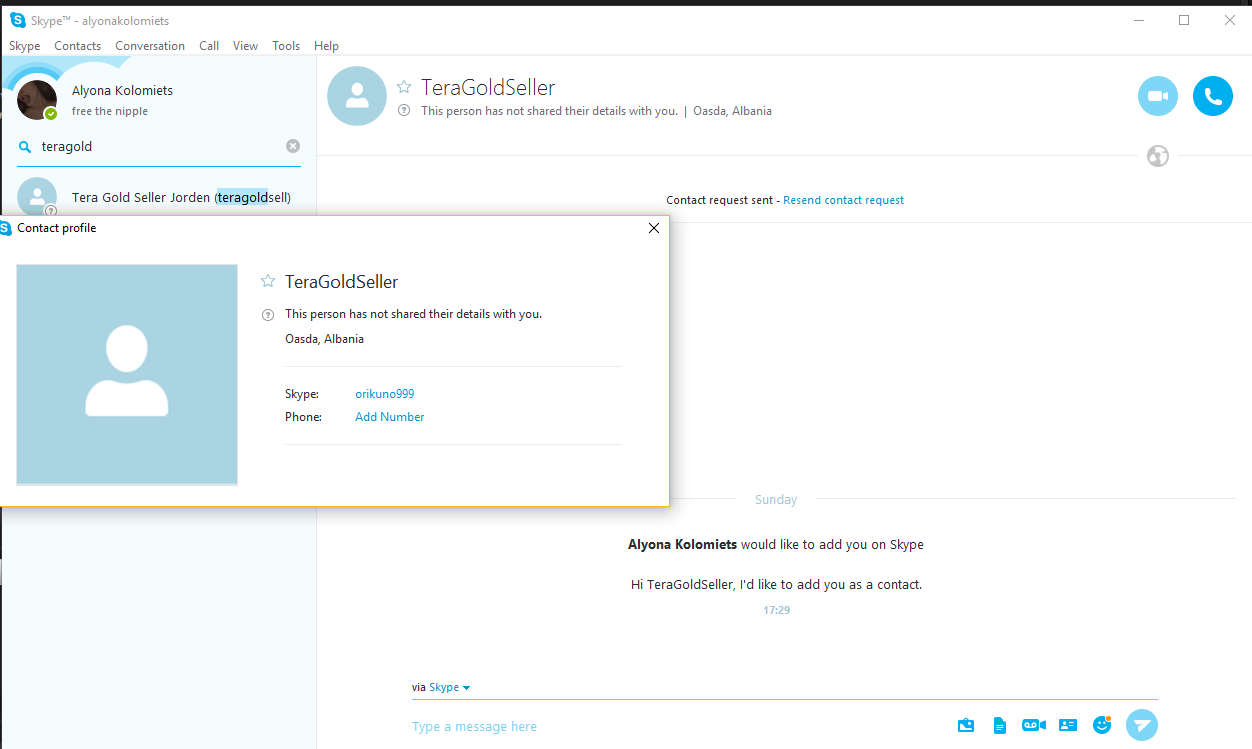Select Tera Gold Seller Jorden search result
1252x749 pixels.
pos(158,197)
